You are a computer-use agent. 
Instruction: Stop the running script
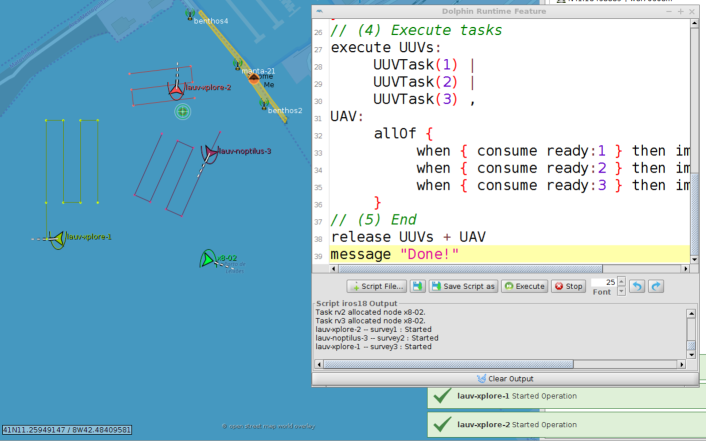click(568, 286)
